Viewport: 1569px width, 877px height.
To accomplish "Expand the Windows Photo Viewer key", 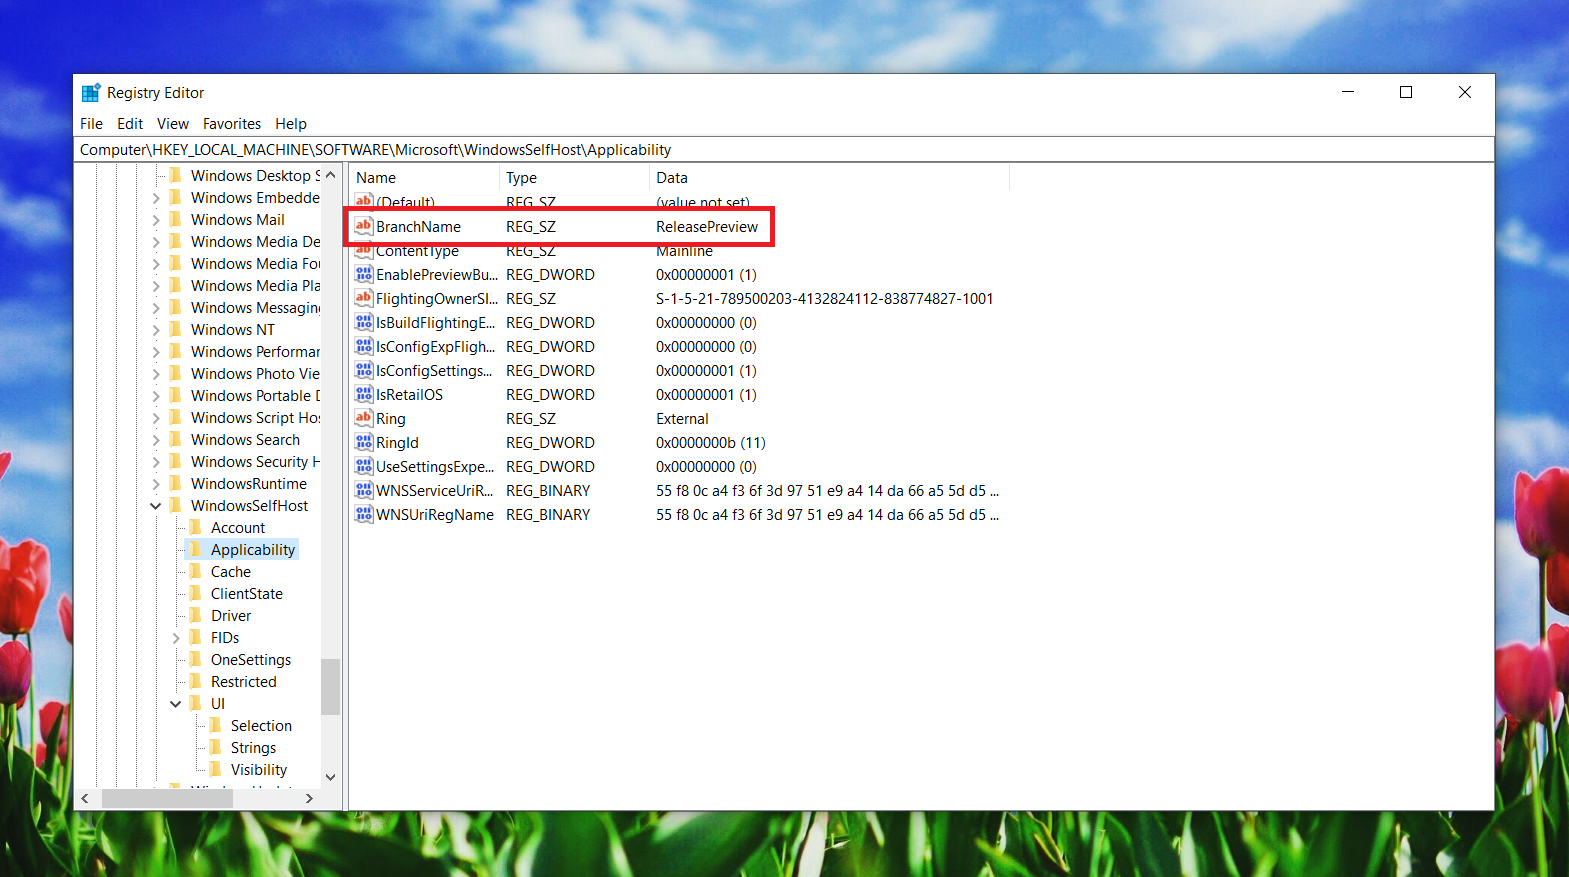I will [156, 374].
